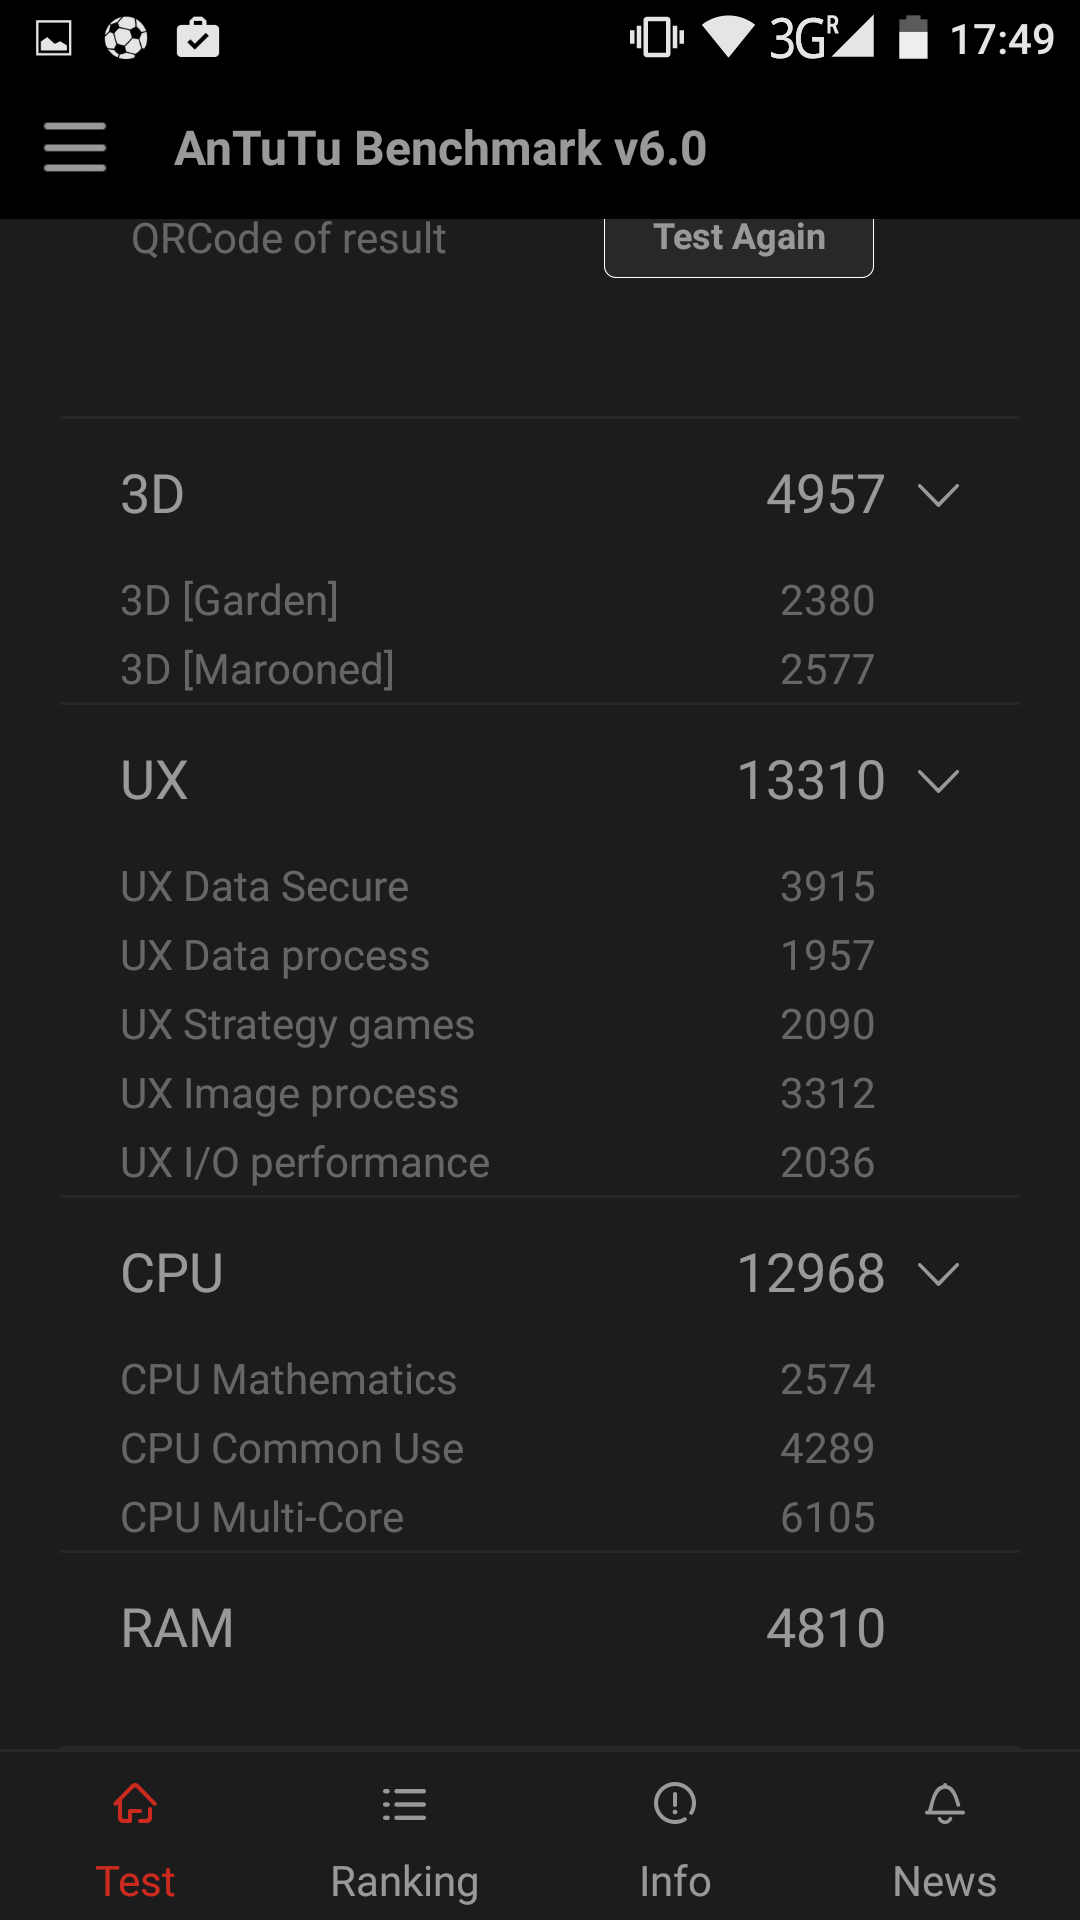Select the RAM score row
This screenshot has width=1080, height=1920.
click(x=540, y=1628)
